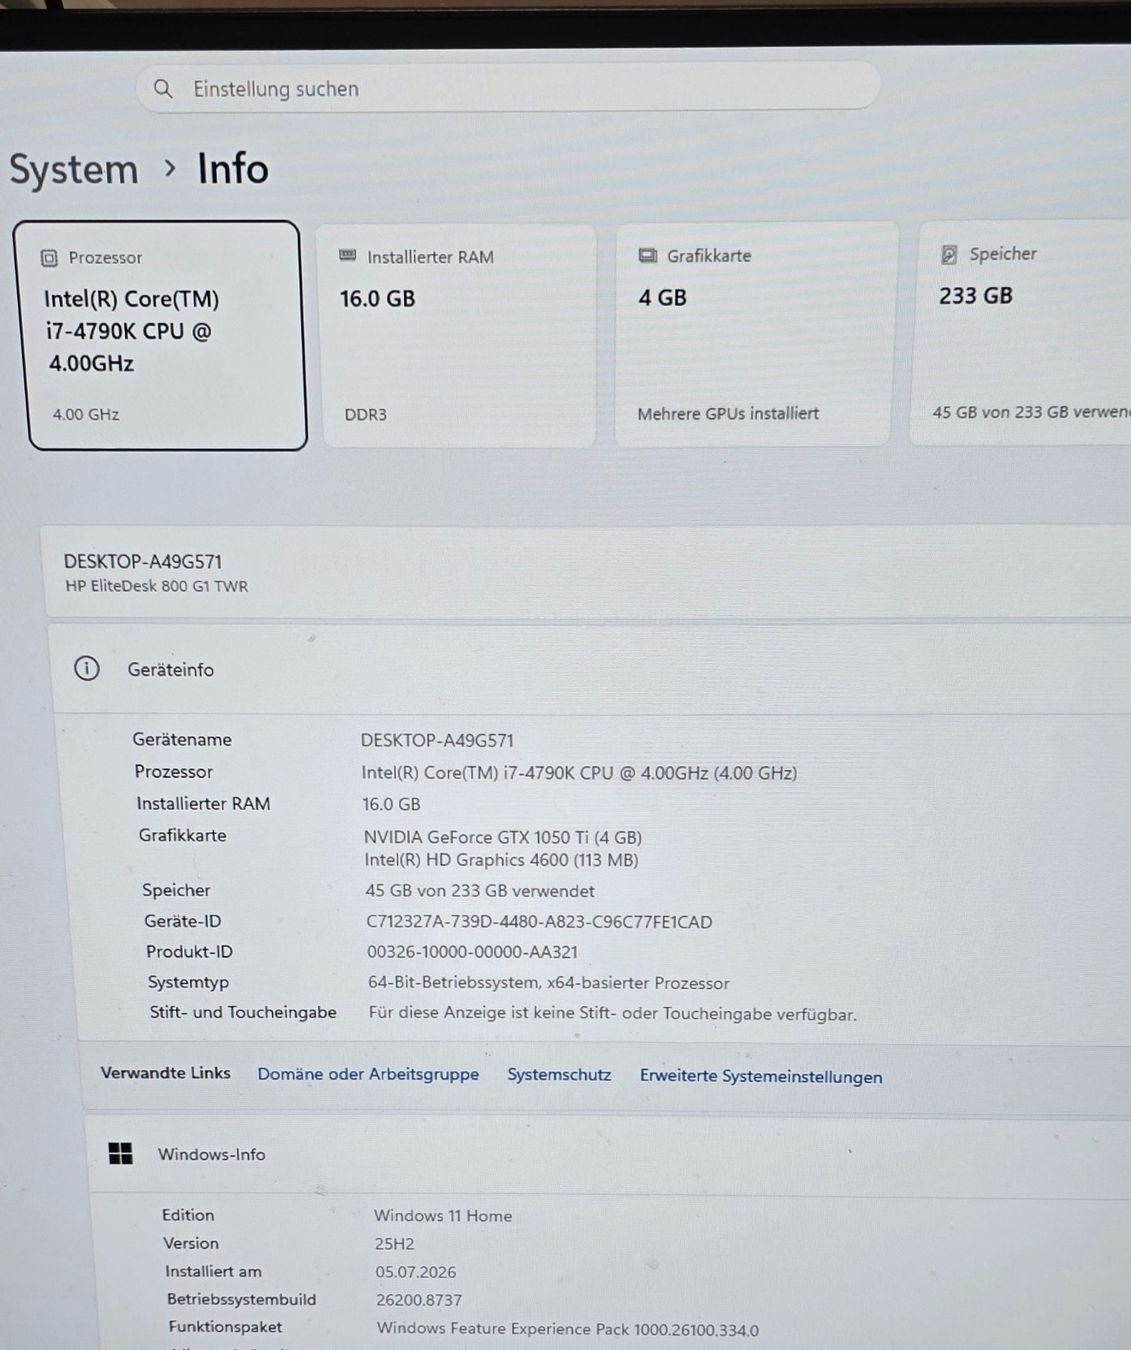Collapse the Geräteinfo section header
The height and width of the screenshot is (1350, 1131).
(592, 669)
